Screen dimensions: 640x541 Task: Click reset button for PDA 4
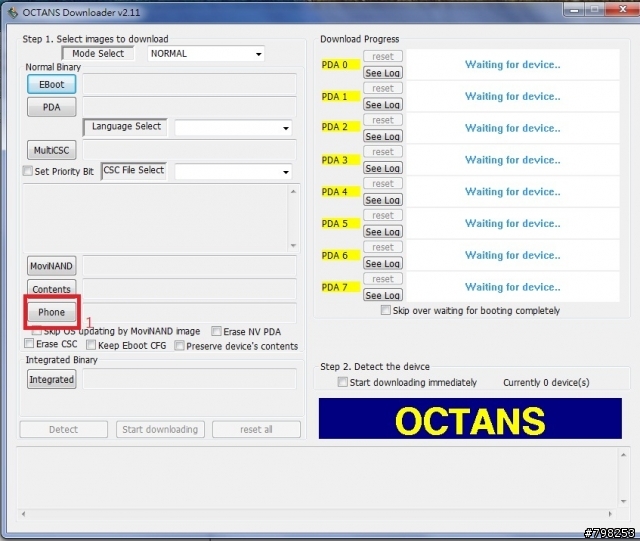pos(383,183)
